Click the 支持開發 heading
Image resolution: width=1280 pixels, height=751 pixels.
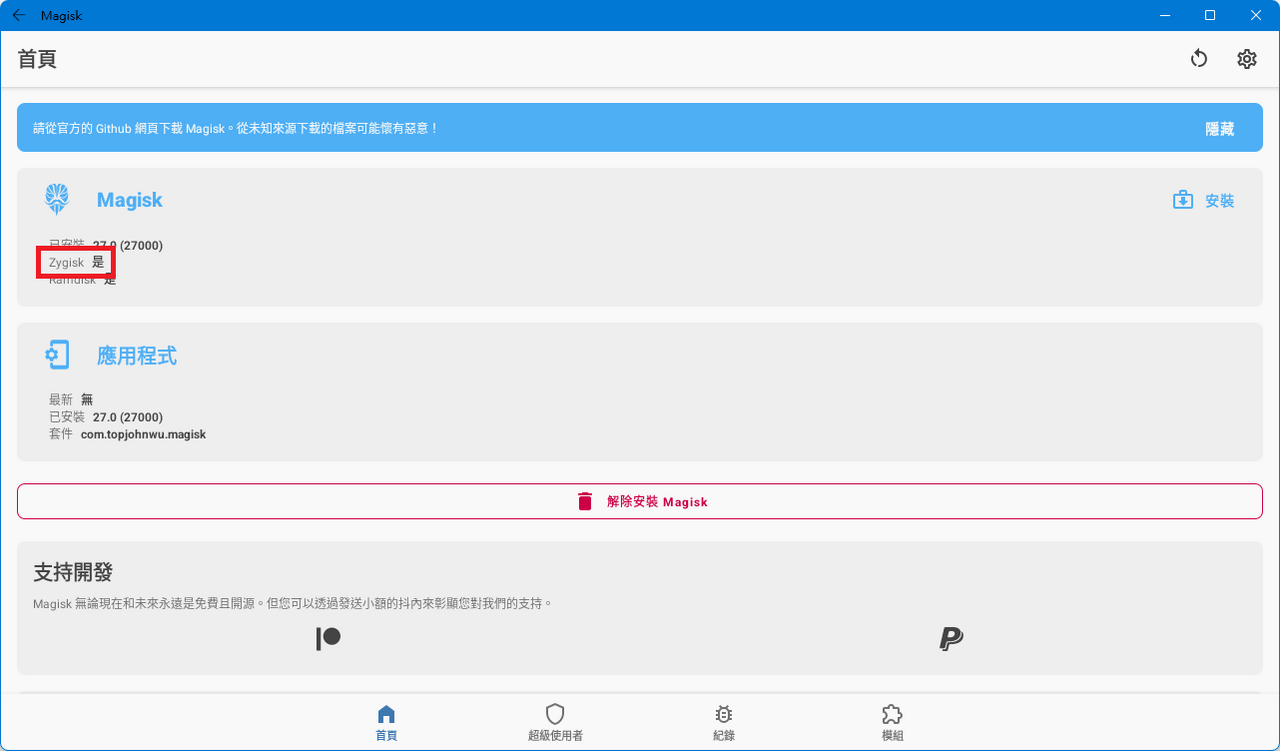click(73, 572)
